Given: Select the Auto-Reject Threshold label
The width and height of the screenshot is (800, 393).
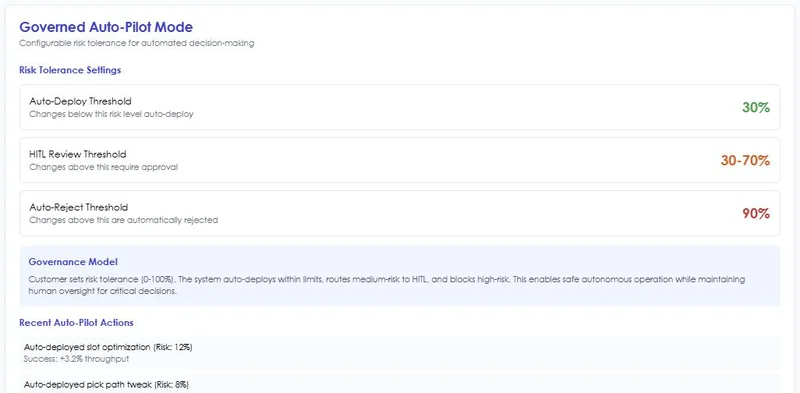Looking at the screenshot, I should (x=79, y=207).
